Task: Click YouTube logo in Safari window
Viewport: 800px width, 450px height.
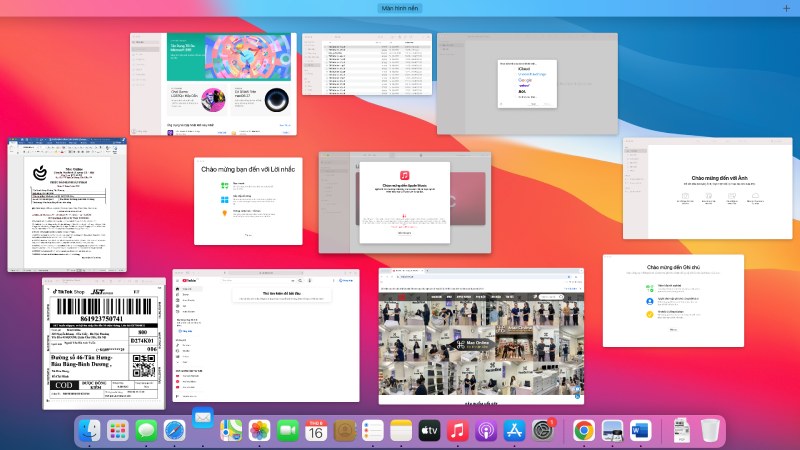Action: pos(189,280)
